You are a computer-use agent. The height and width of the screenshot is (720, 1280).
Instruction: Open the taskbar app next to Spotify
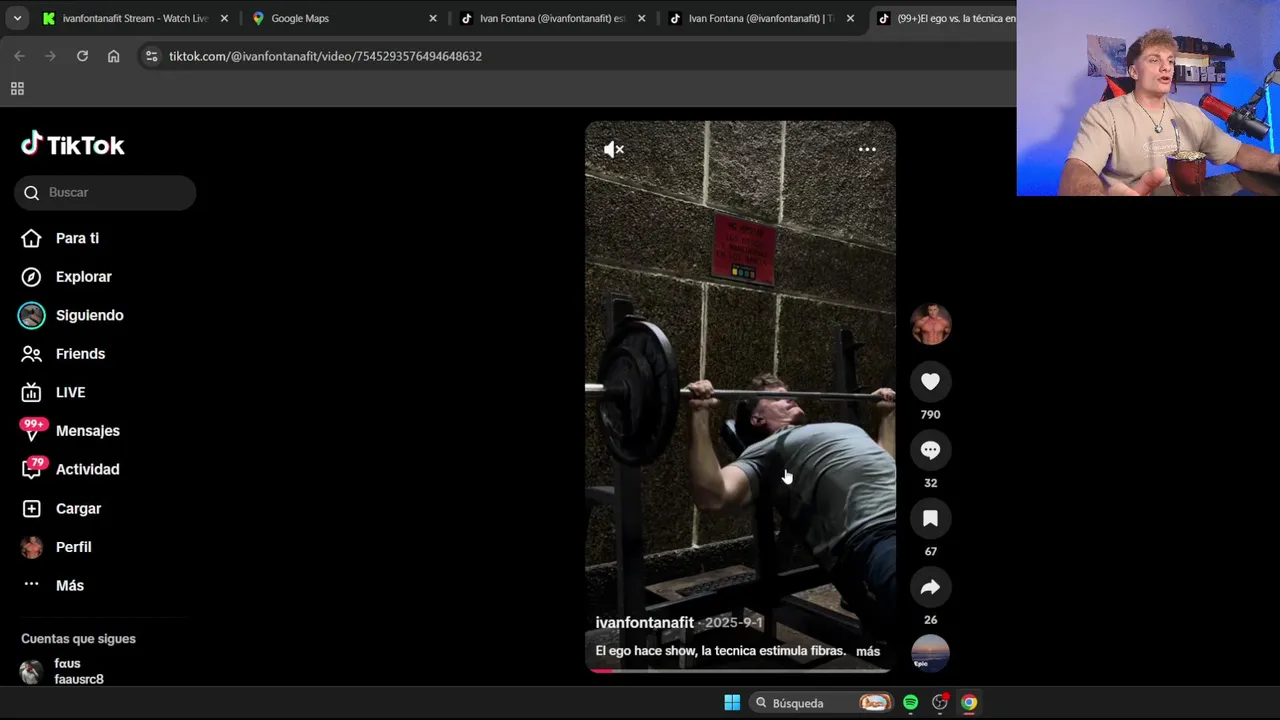point(940,703)
